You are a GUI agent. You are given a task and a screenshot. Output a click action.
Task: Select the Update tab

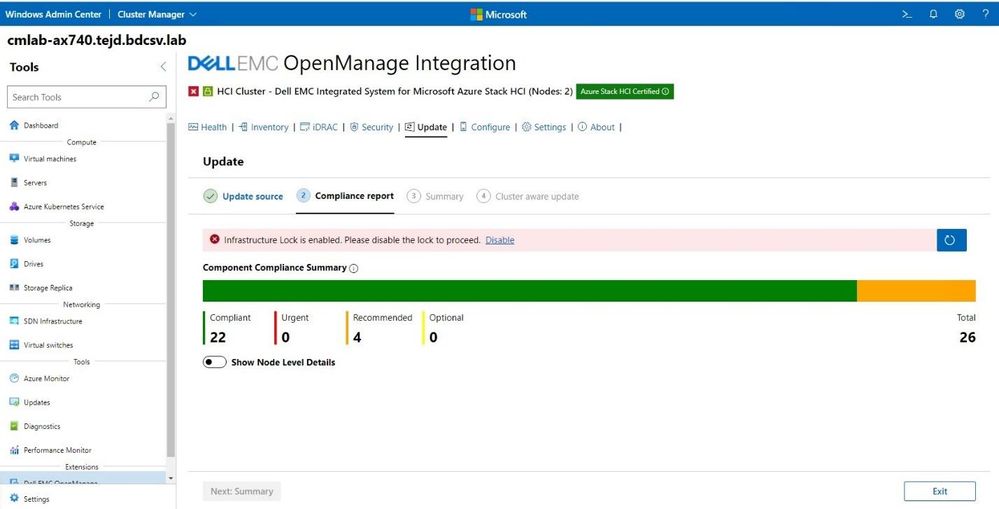coord(426,127)
